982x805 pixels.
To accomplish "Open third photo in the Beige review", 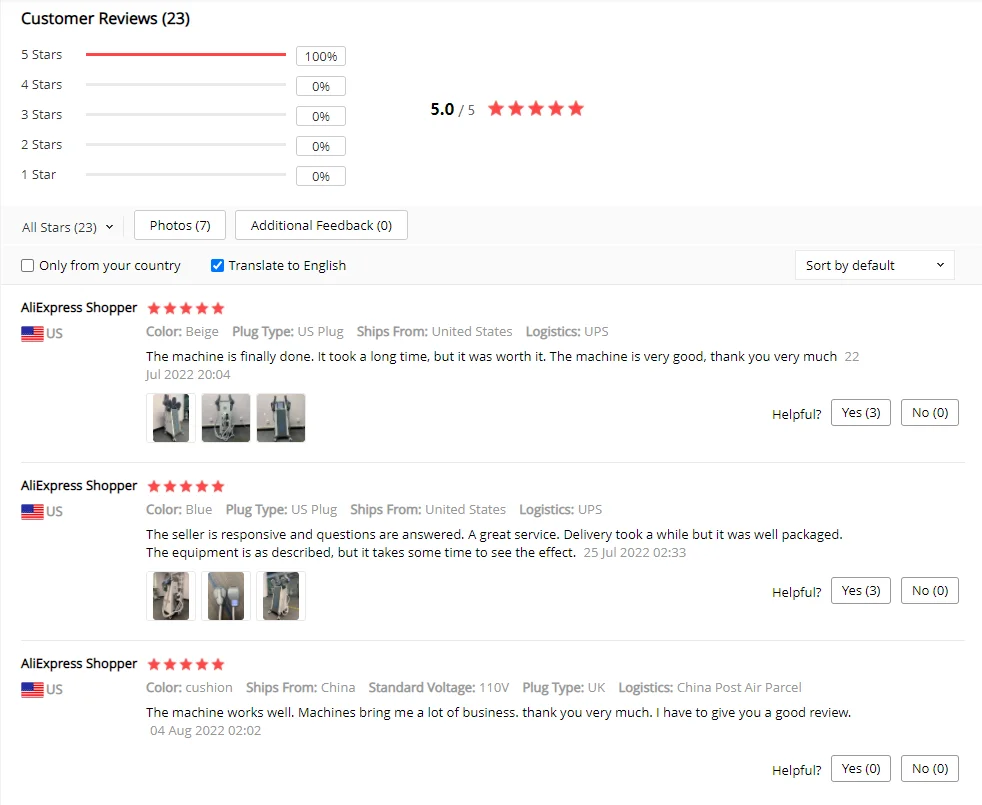I will 281,418.
